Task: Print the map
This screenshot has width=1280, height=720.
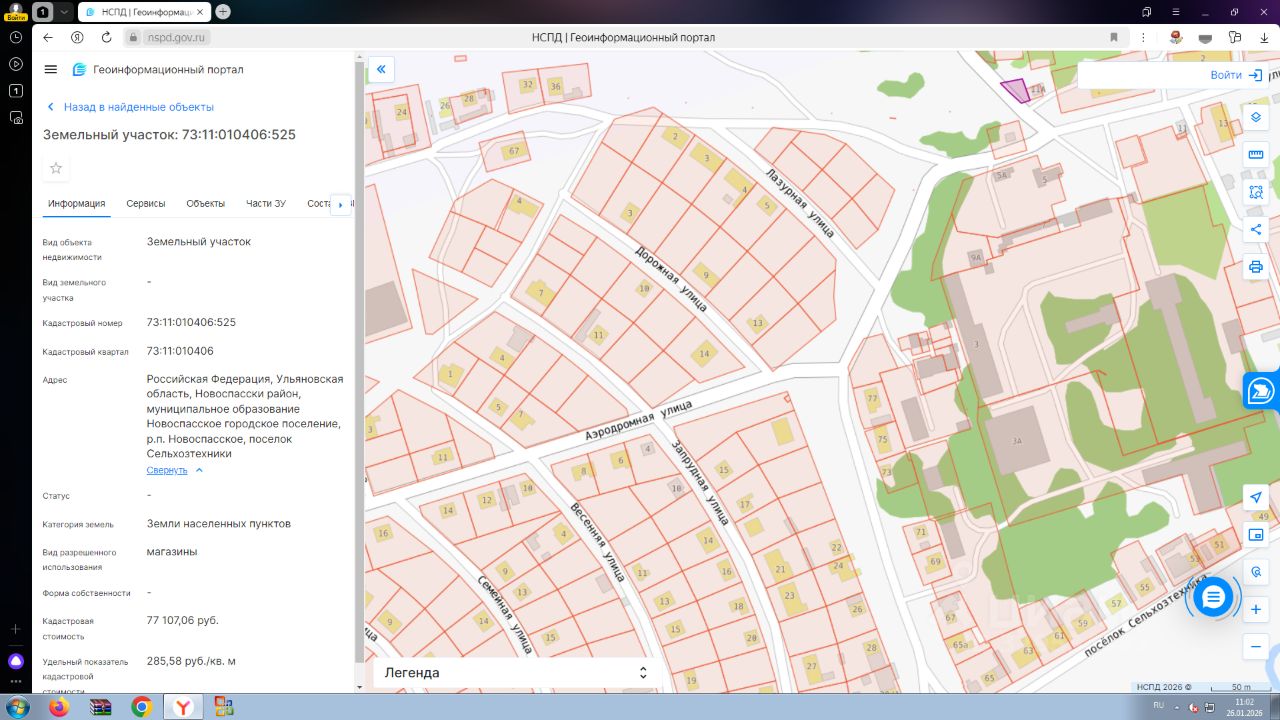Action: [1256, 267]
